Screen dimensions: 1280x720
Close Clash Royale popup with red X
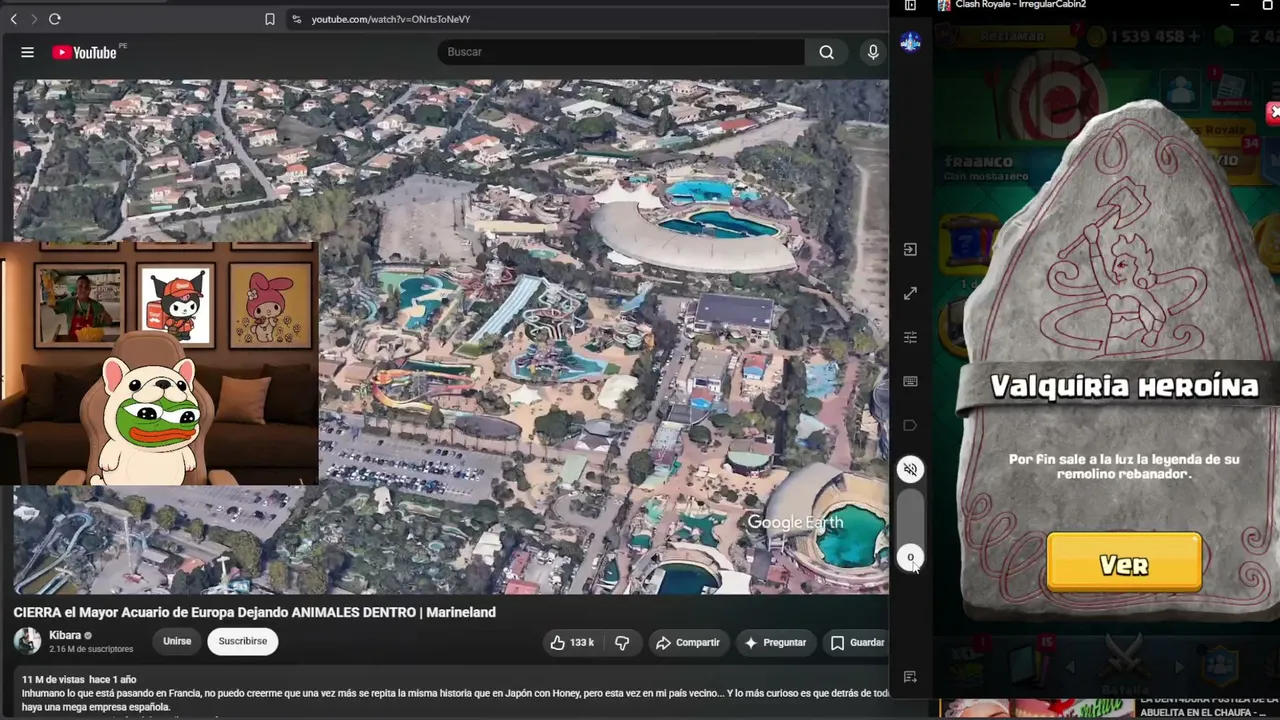pyautogui.click(x=1273, y=112)
